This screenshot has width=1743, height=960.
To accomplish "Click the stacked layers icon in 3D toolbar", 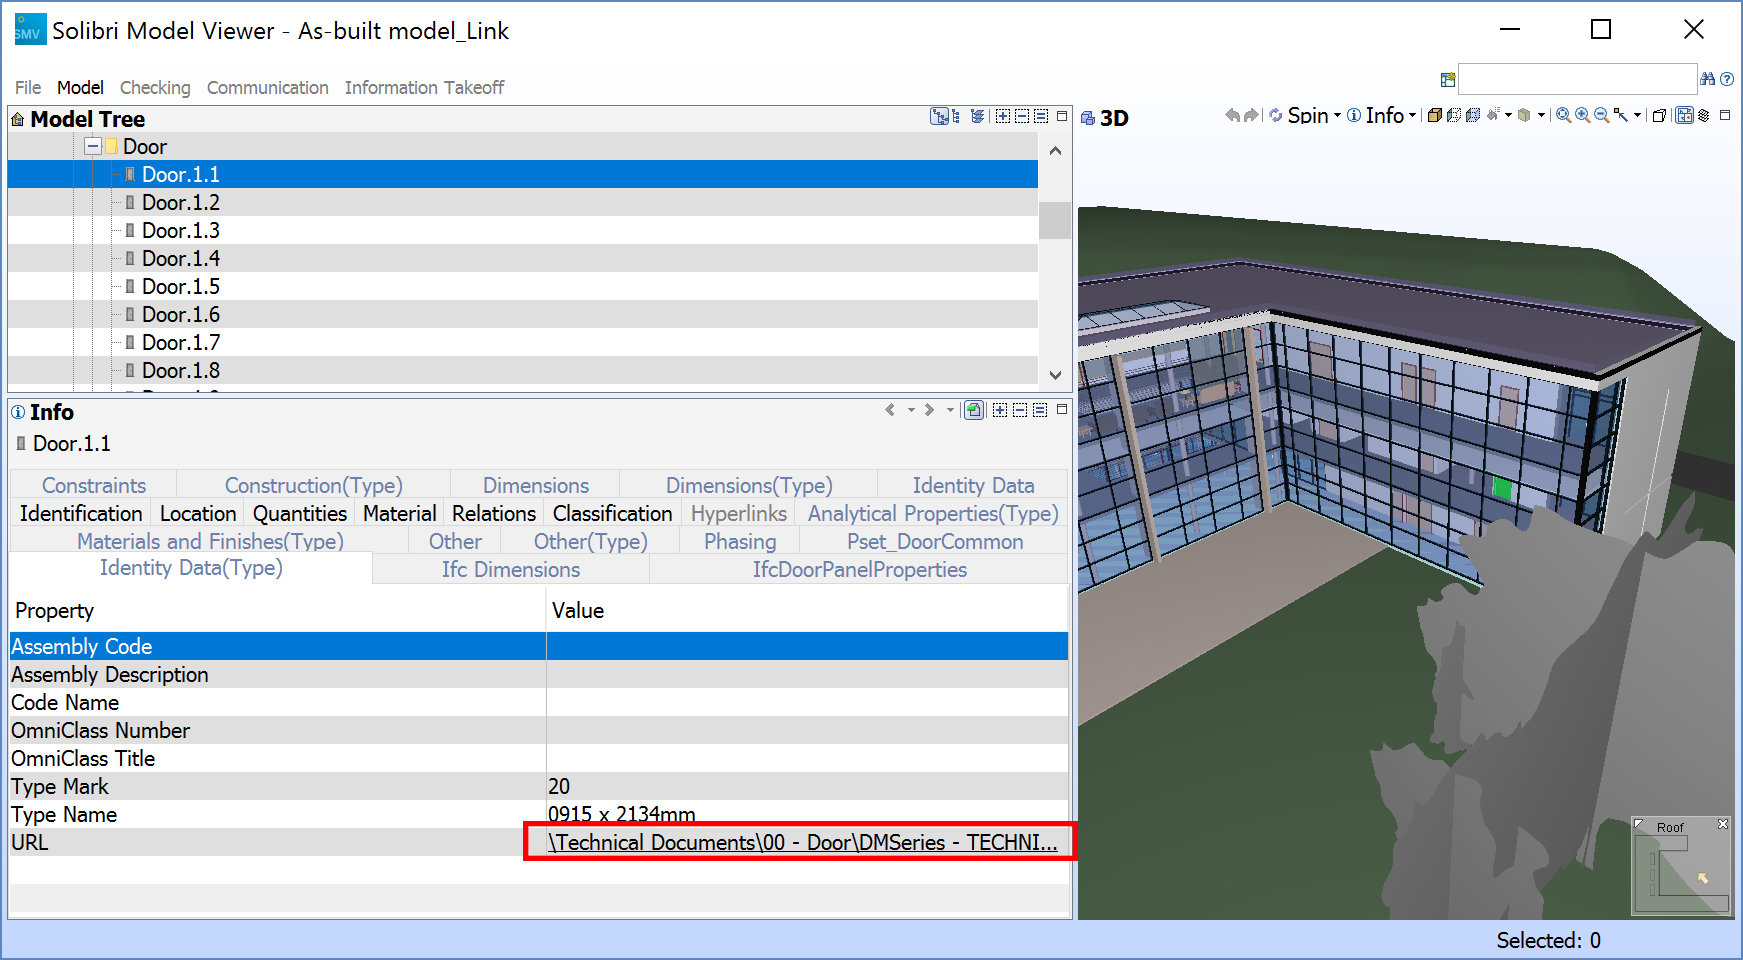I will tap(1703, 115).
